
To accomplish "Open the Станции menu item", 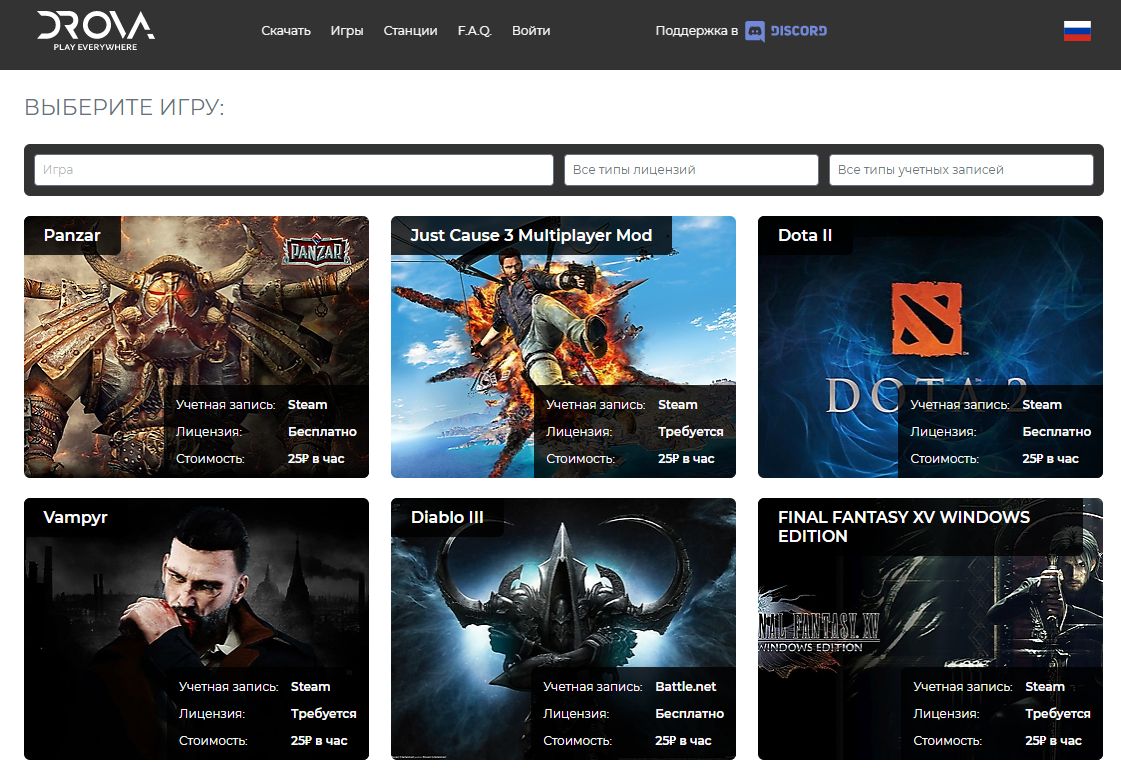I will pyautogui.click(x=410, y=31).
